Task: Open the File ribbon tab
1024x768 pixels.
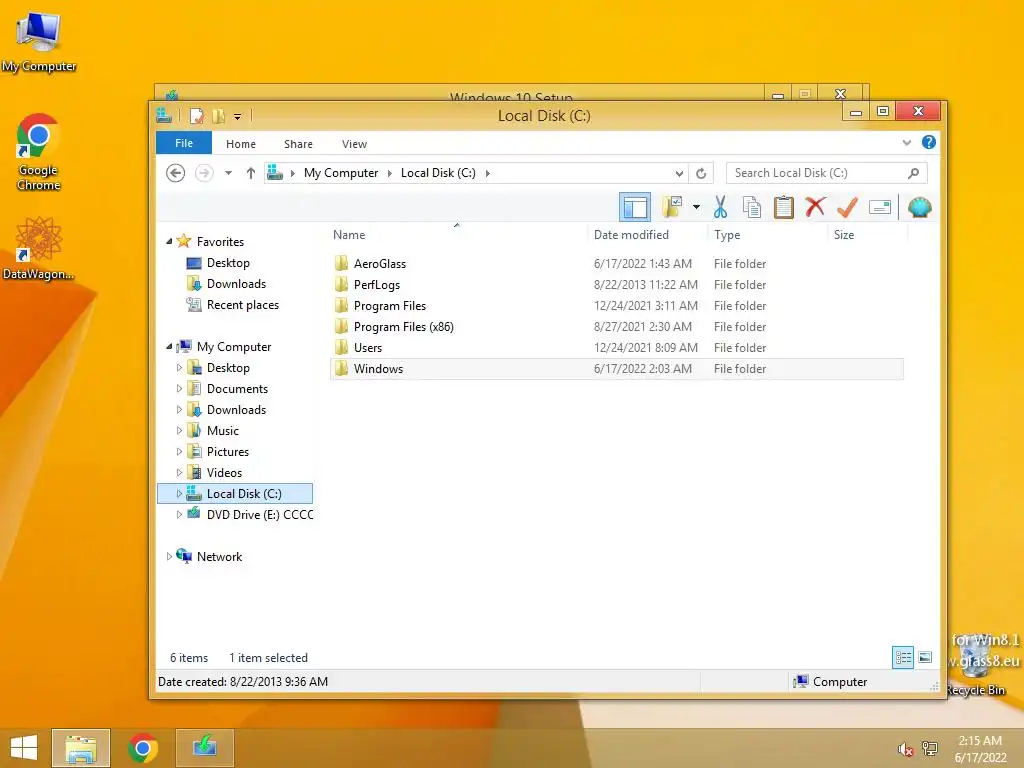Action: 184,143
